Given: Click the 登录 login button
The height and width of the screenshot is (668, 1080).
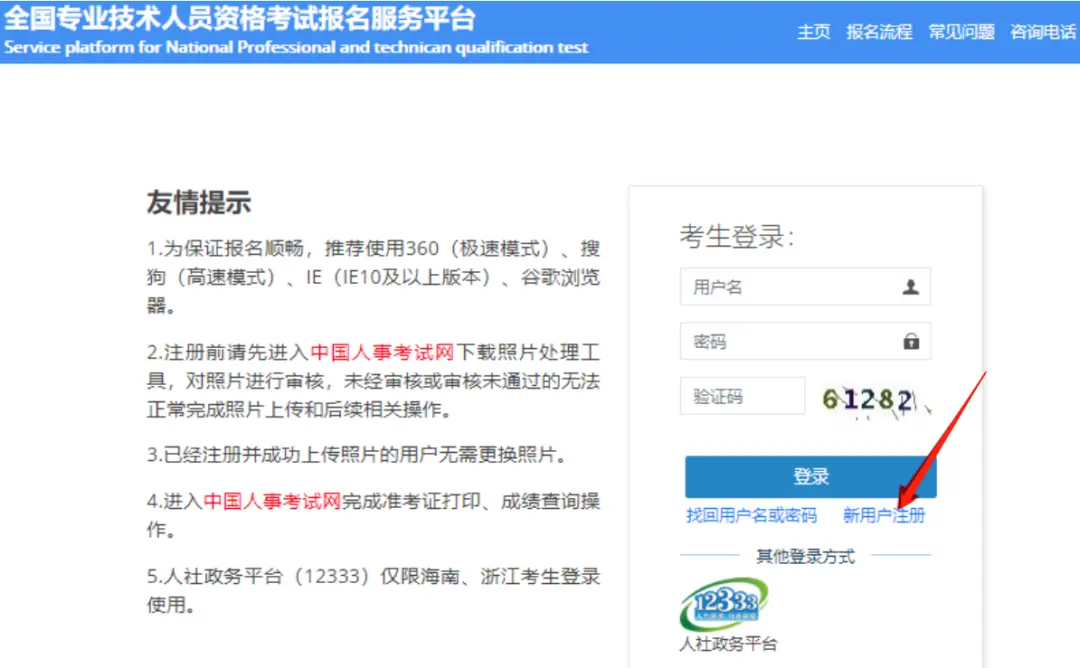Looking at the screenshot, I should (x=810, y=476).
